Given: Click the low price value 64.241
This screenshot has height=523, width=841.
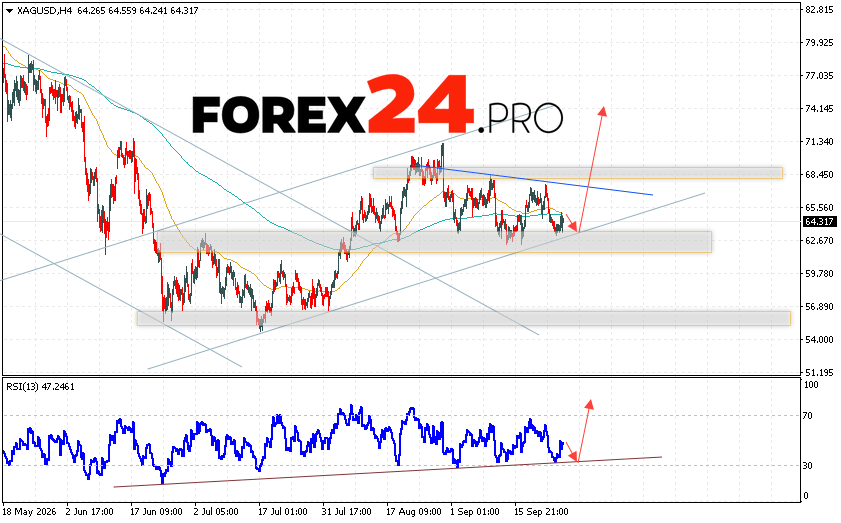Looking at the screenshot, I should [152, 11].
